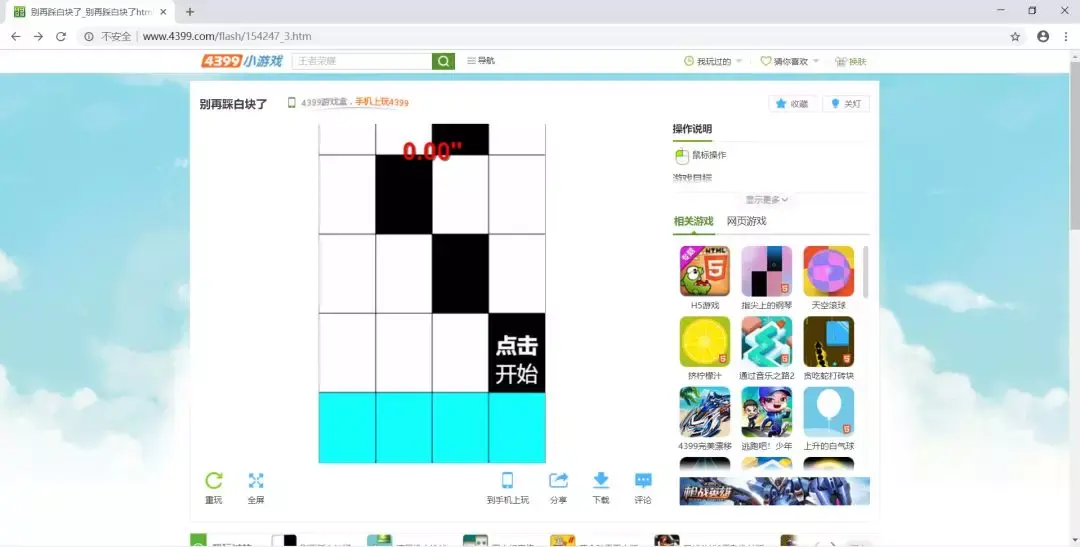Open the 导航 navigation menu

[x=481, y=61]
